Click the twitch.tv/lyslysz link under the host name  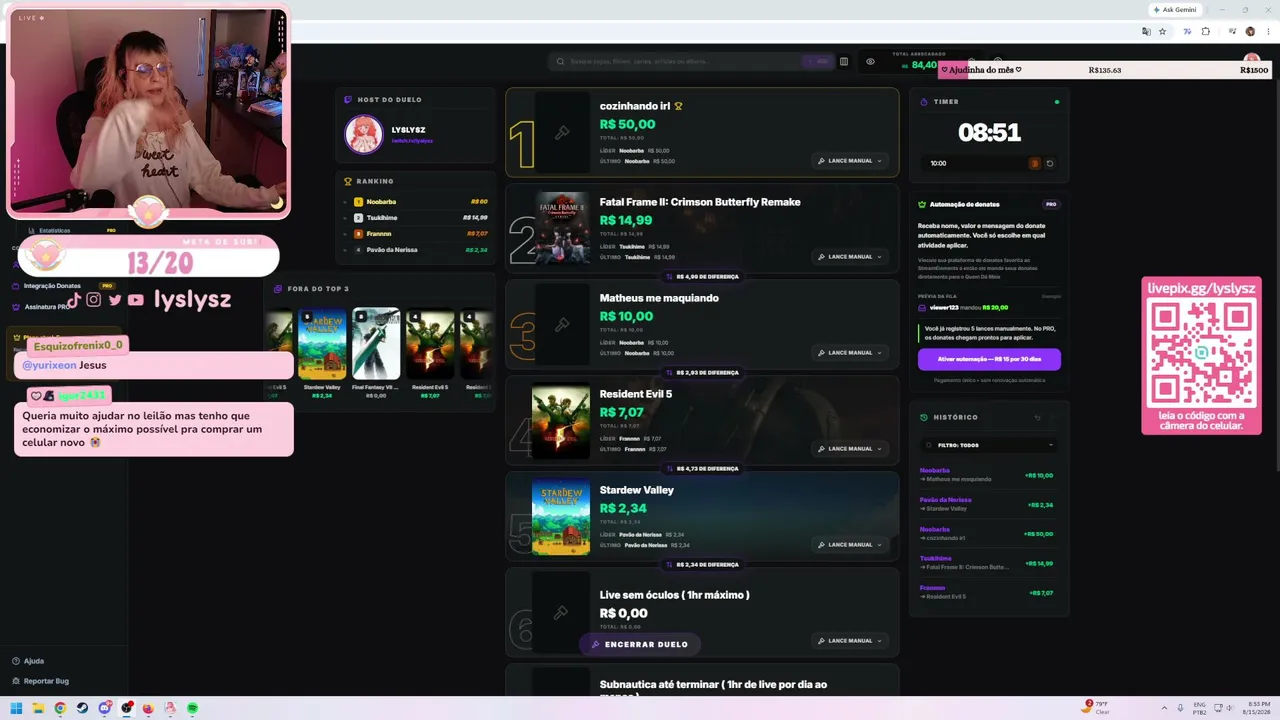tap(412, 141)
